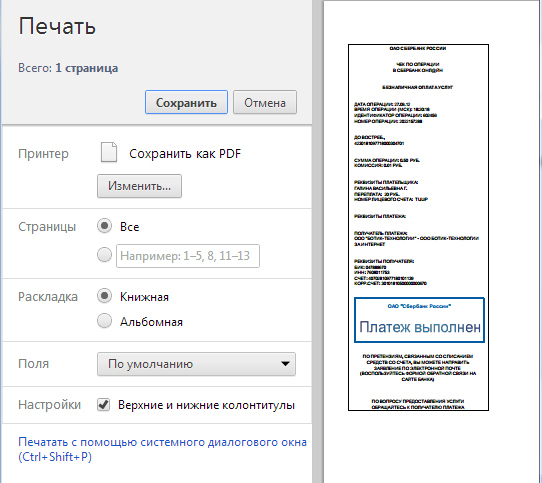Toggle Верхние и нижние колонтитулы checkbox
The height and width of the screenshot is (483, 542).
(103, 405)
